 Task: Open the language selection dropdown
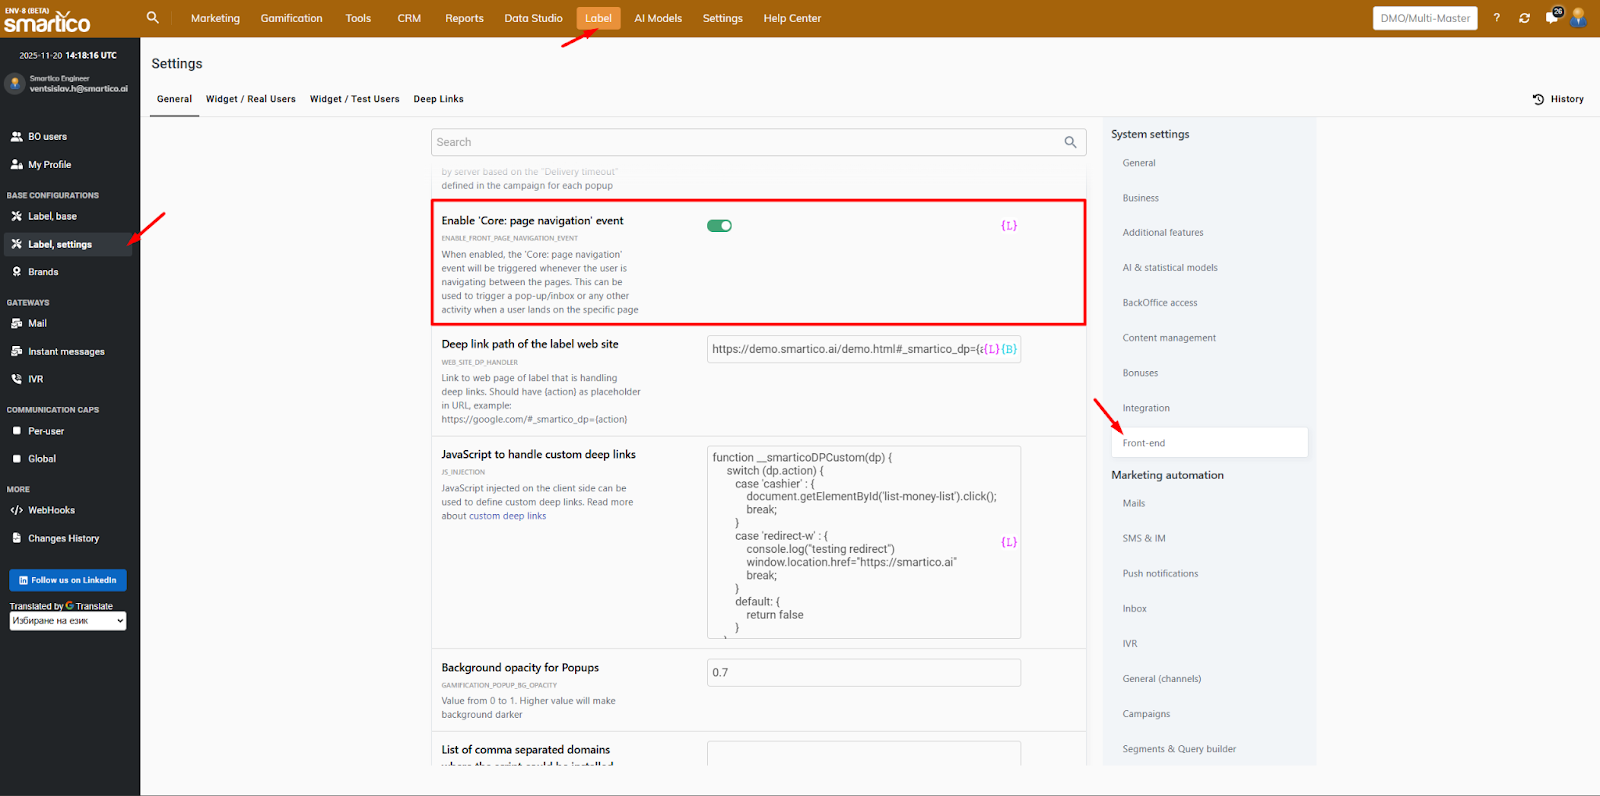[68, 621]
